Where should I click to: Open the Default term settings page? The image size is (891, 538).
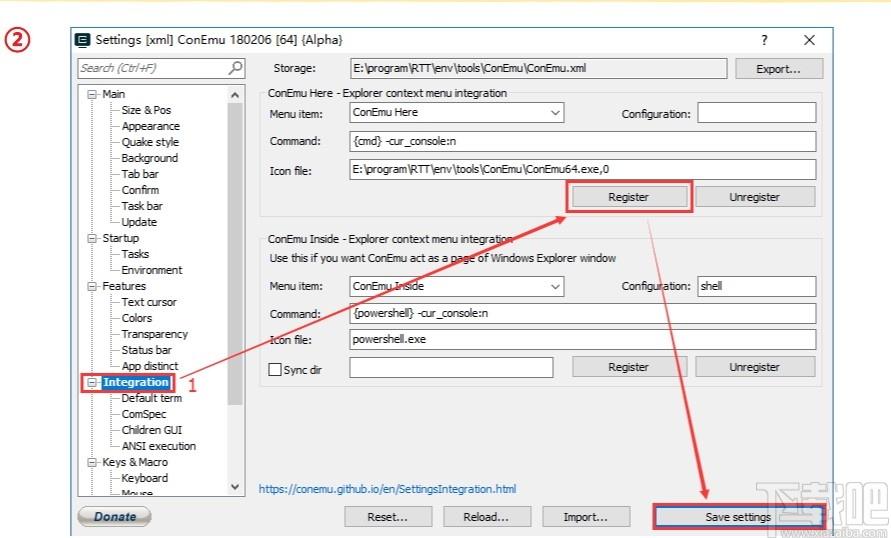tap(152, 398)
